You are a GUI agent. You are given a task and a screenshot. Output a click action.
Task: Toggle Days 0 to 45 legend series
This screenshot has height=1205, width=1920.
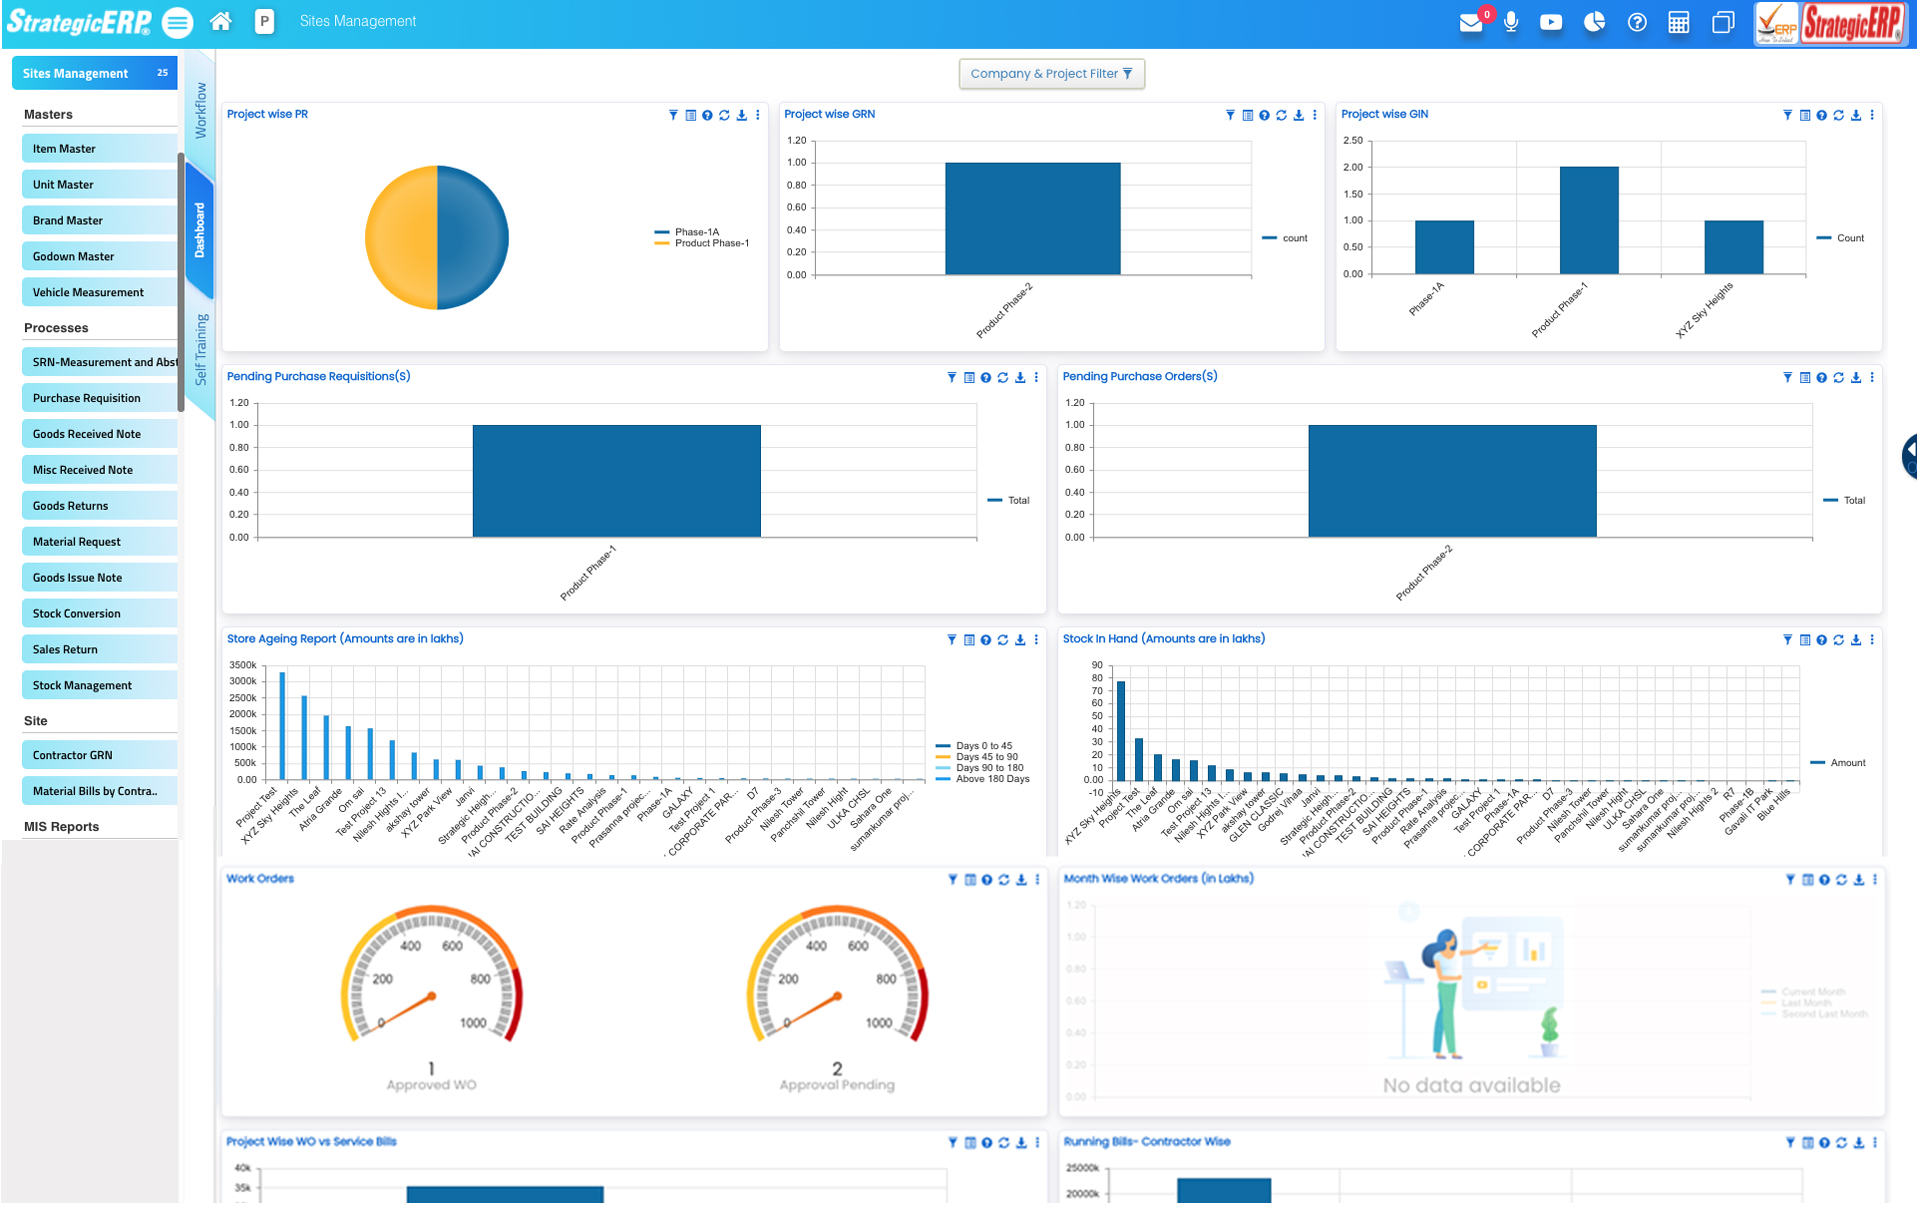point(983,746)
